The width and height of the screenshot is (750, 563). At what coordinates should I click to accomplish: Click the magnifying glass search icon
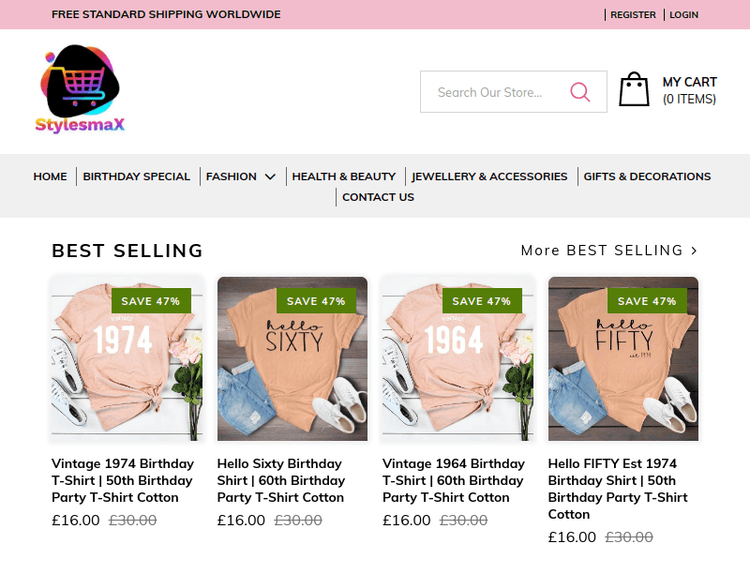[x=580, y=92]
